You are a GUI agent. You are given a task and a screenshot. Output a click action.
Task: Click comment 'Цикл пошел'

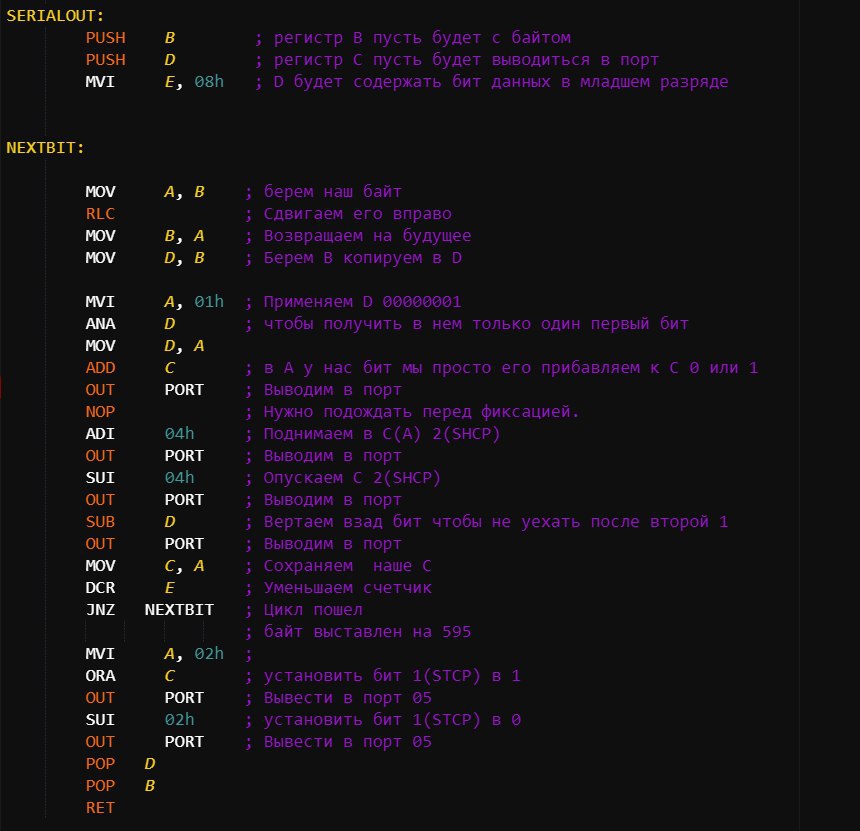[x=313, y=609]
